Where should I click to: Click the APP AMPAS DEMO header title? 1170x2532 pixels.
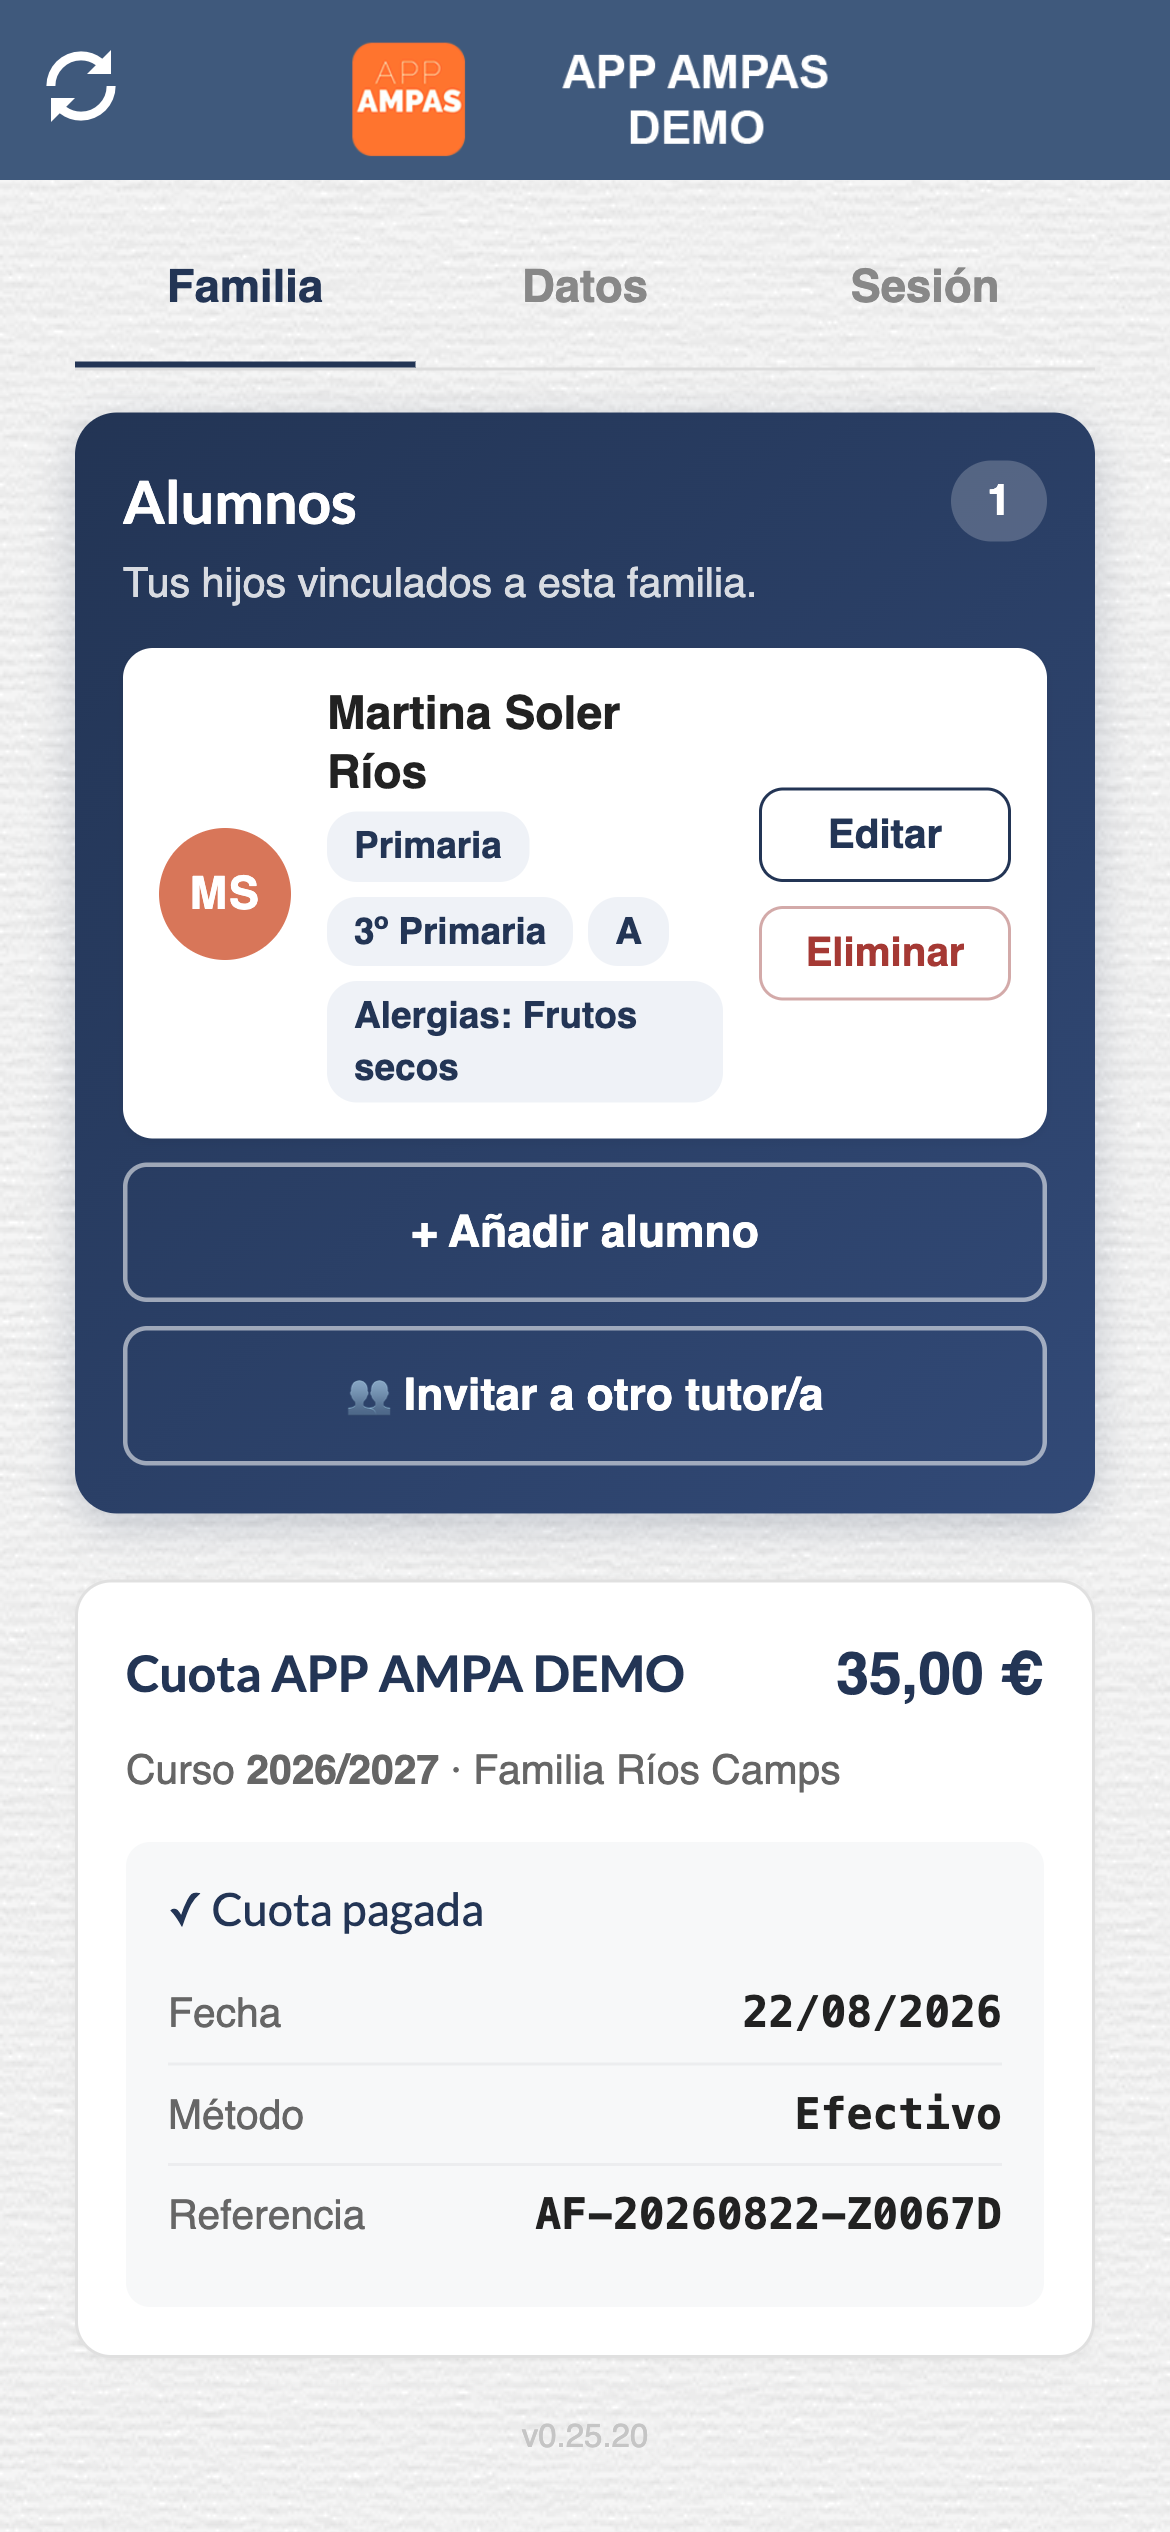pyautogui.click(x=696, y=99)
